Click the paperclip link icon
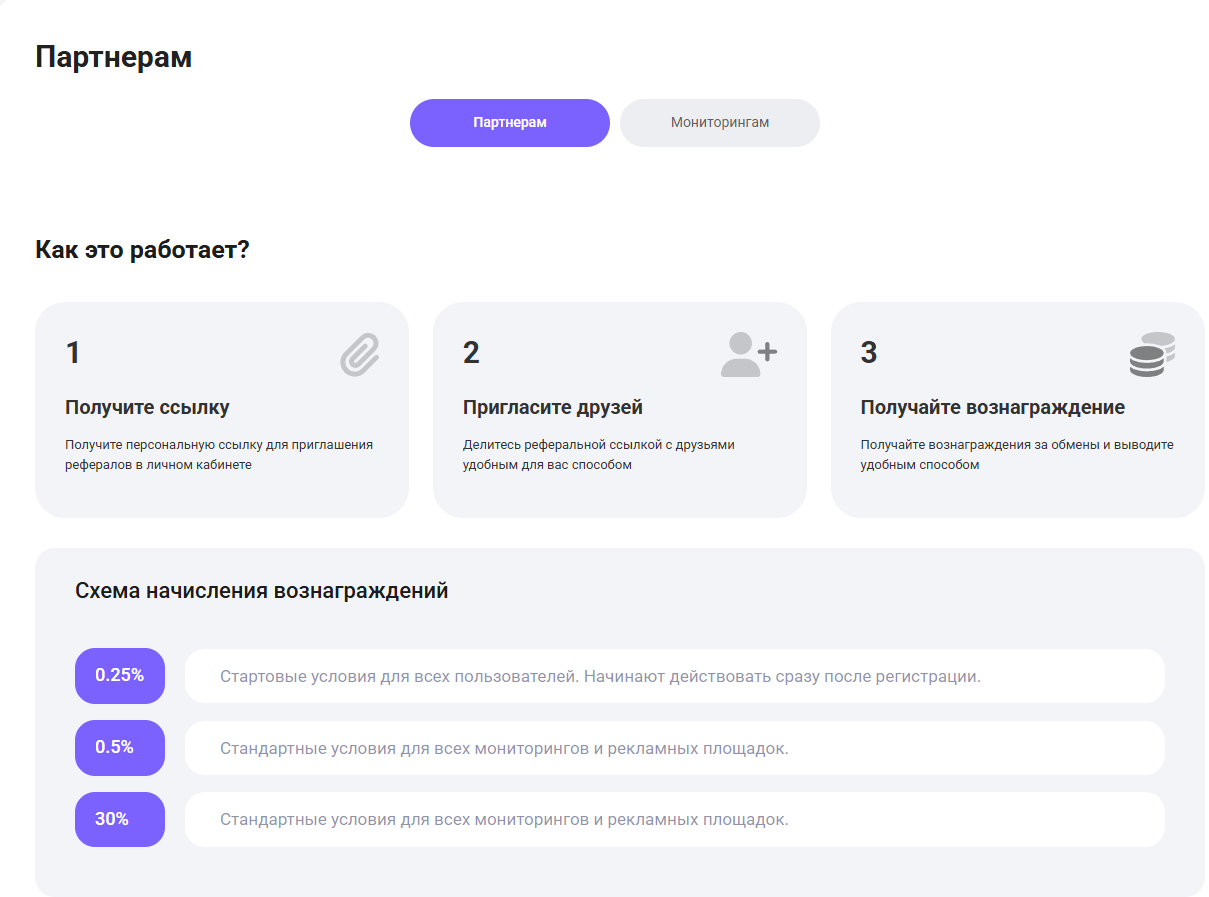 [360, 355]
